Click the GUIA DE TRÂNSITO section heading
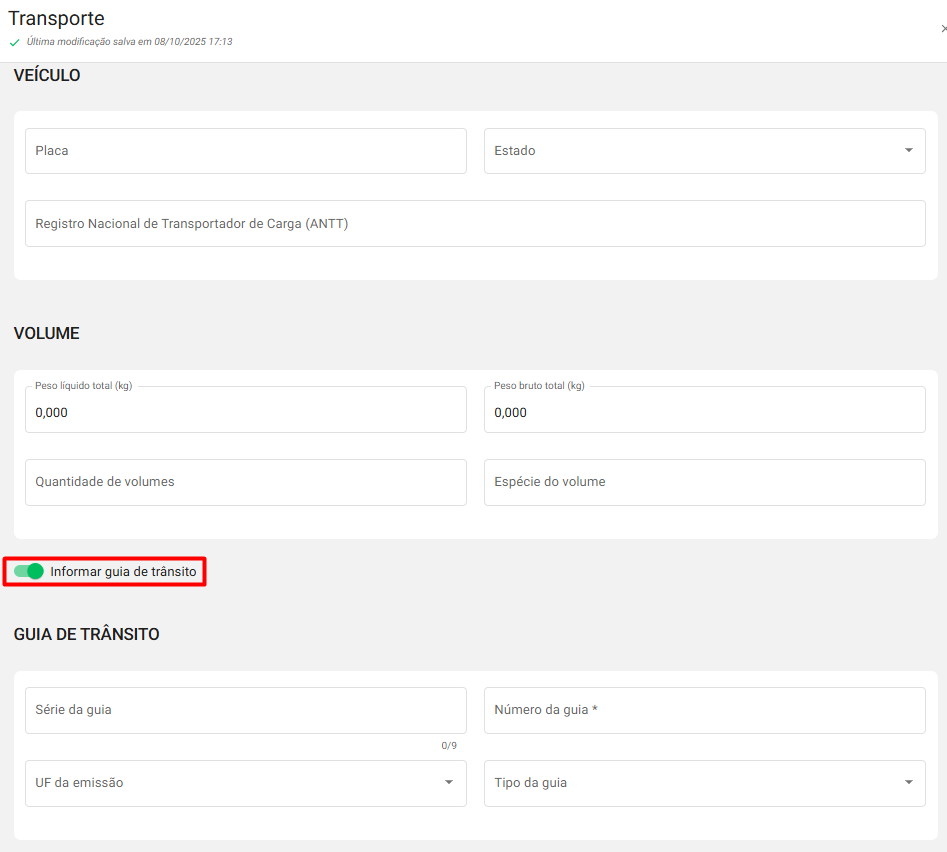This screenshot has height=852, width=947. [x=86, y=634]
